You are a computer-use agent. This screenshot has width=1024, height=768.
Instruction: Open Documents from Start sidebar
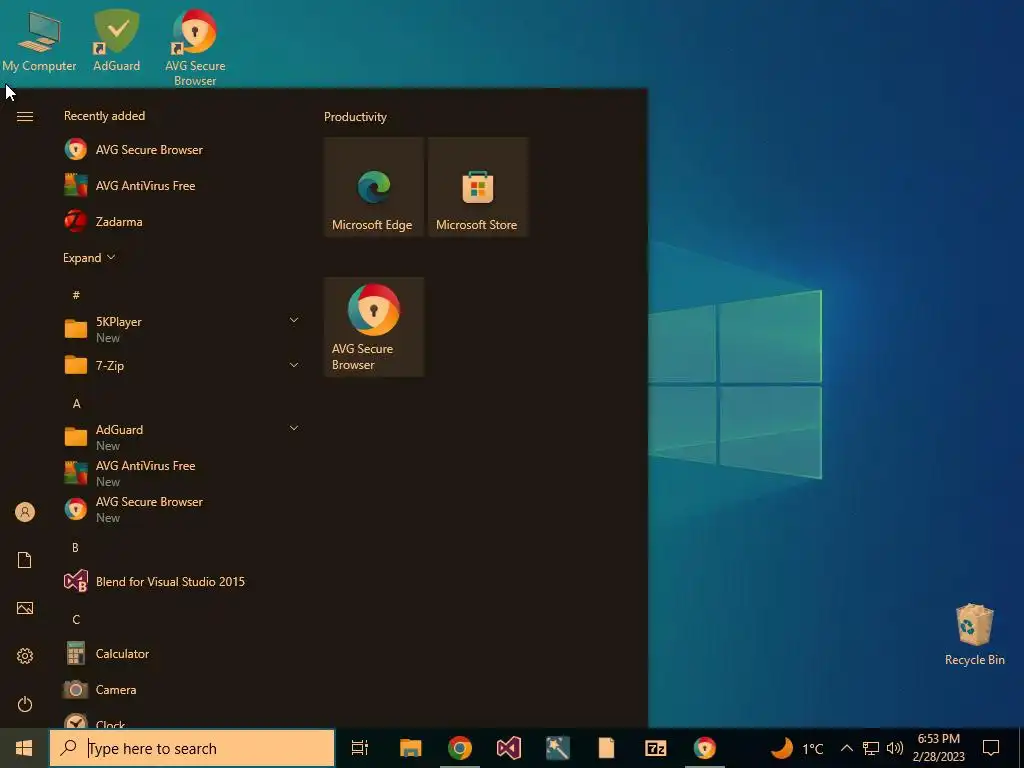point(25,560)
